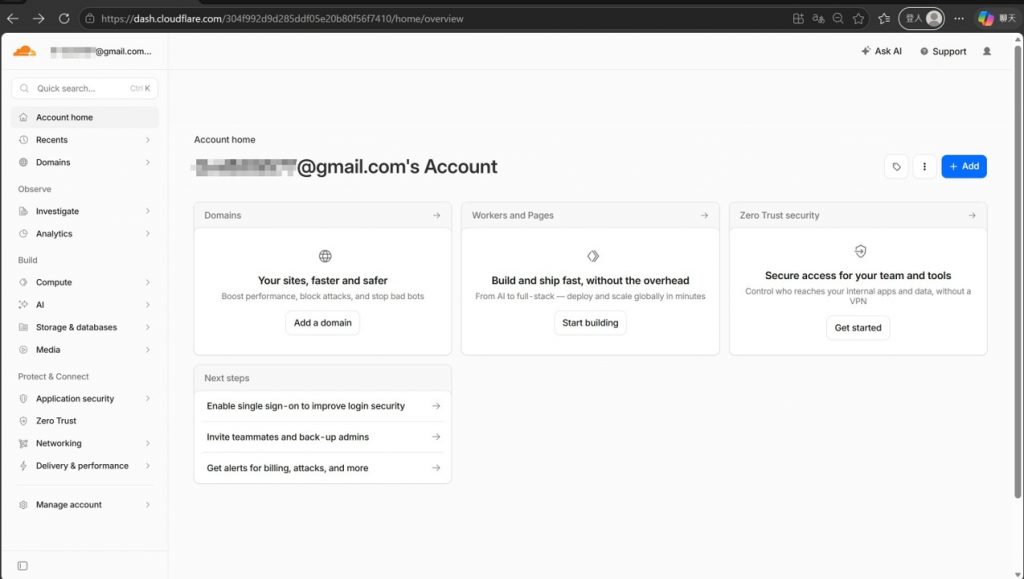The height and width of the screenshot is (579, 1024).
Task: Open Enable single sign-on next step
Action: (323, 406)
